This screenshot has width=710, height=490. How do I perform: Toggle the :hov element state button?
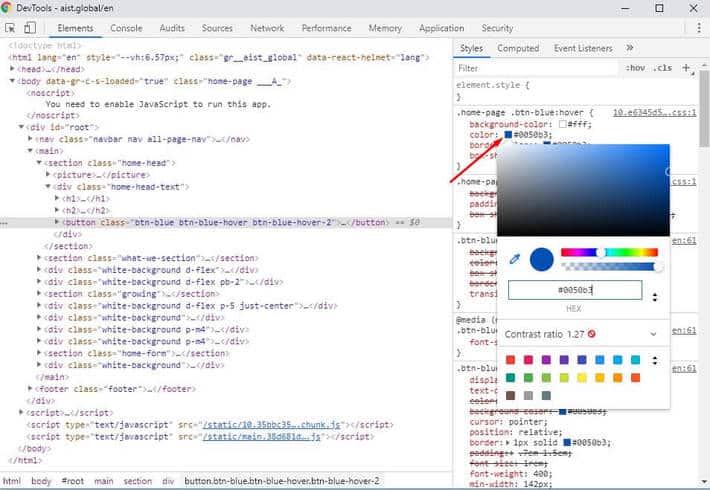pyautogui.click(x=635, y=68)
